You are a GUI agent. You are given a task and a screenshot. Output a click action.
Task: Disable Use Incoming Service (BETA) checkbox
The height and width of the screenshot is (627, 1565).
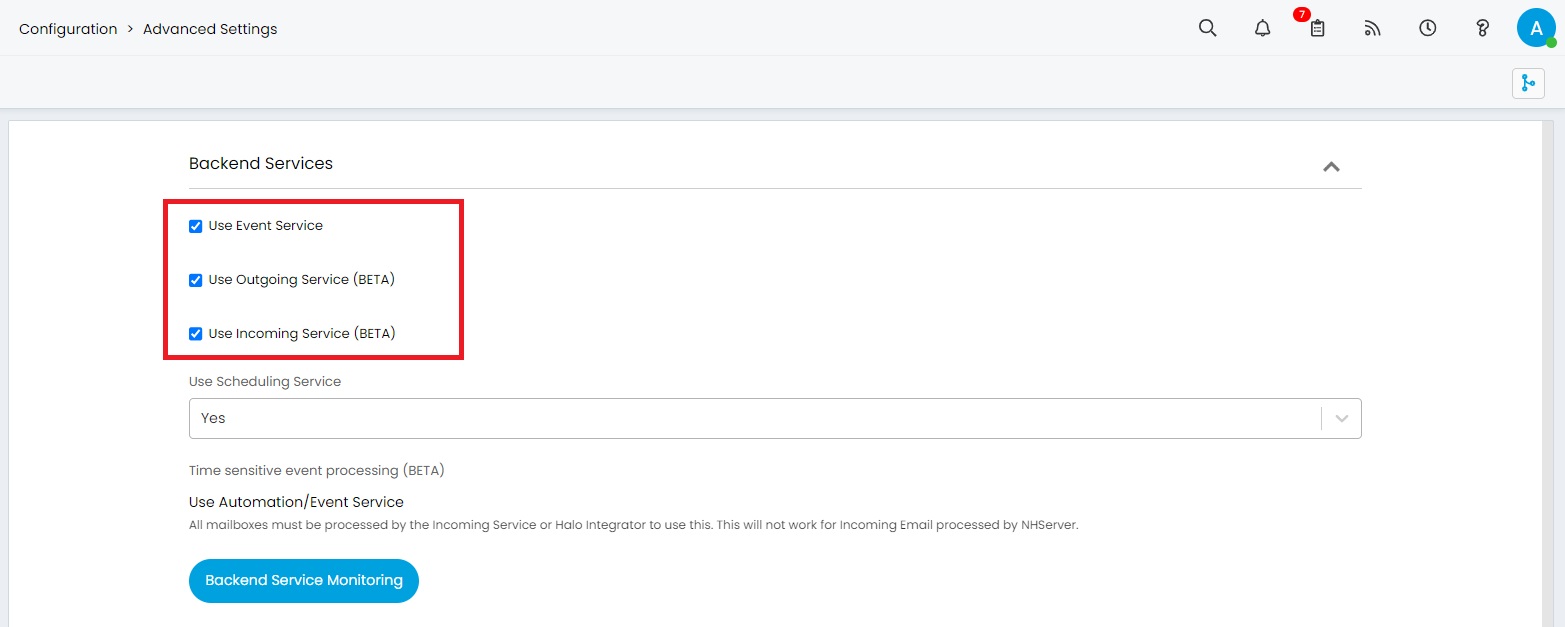[196, 334]
